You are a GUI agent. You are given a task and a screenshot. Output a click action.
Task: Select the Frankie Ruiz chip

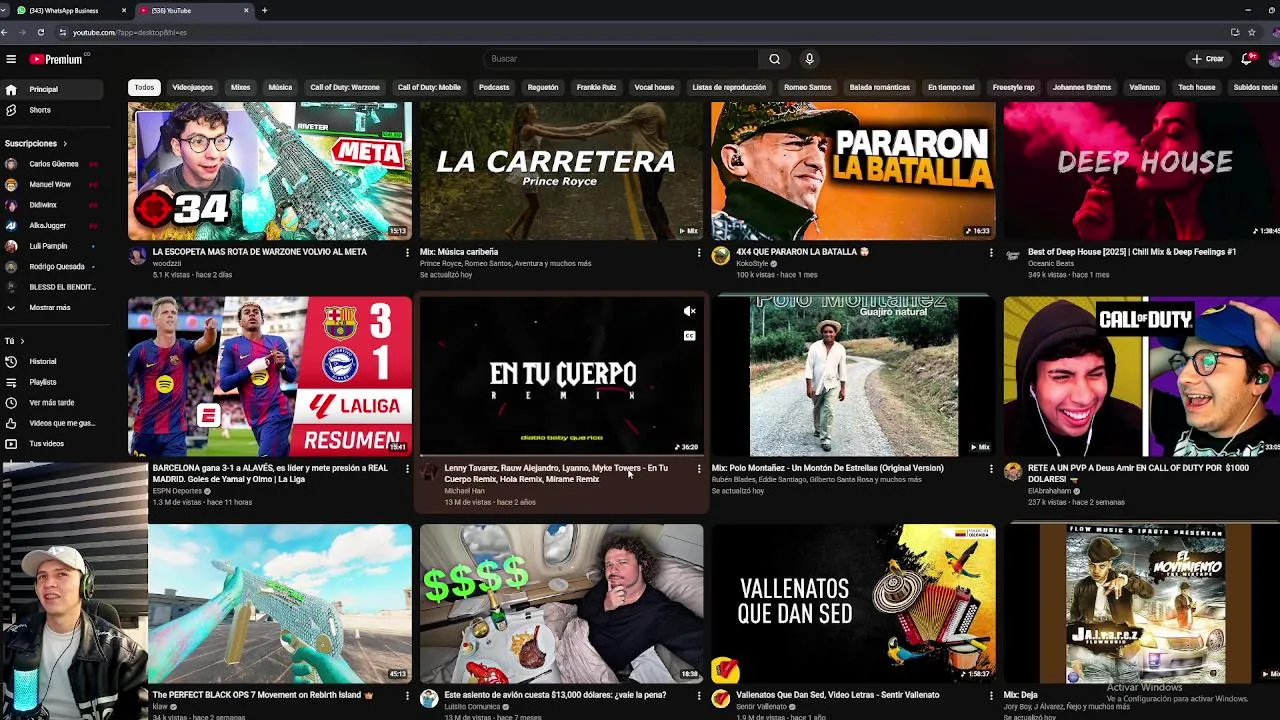[x=596, y=87]
